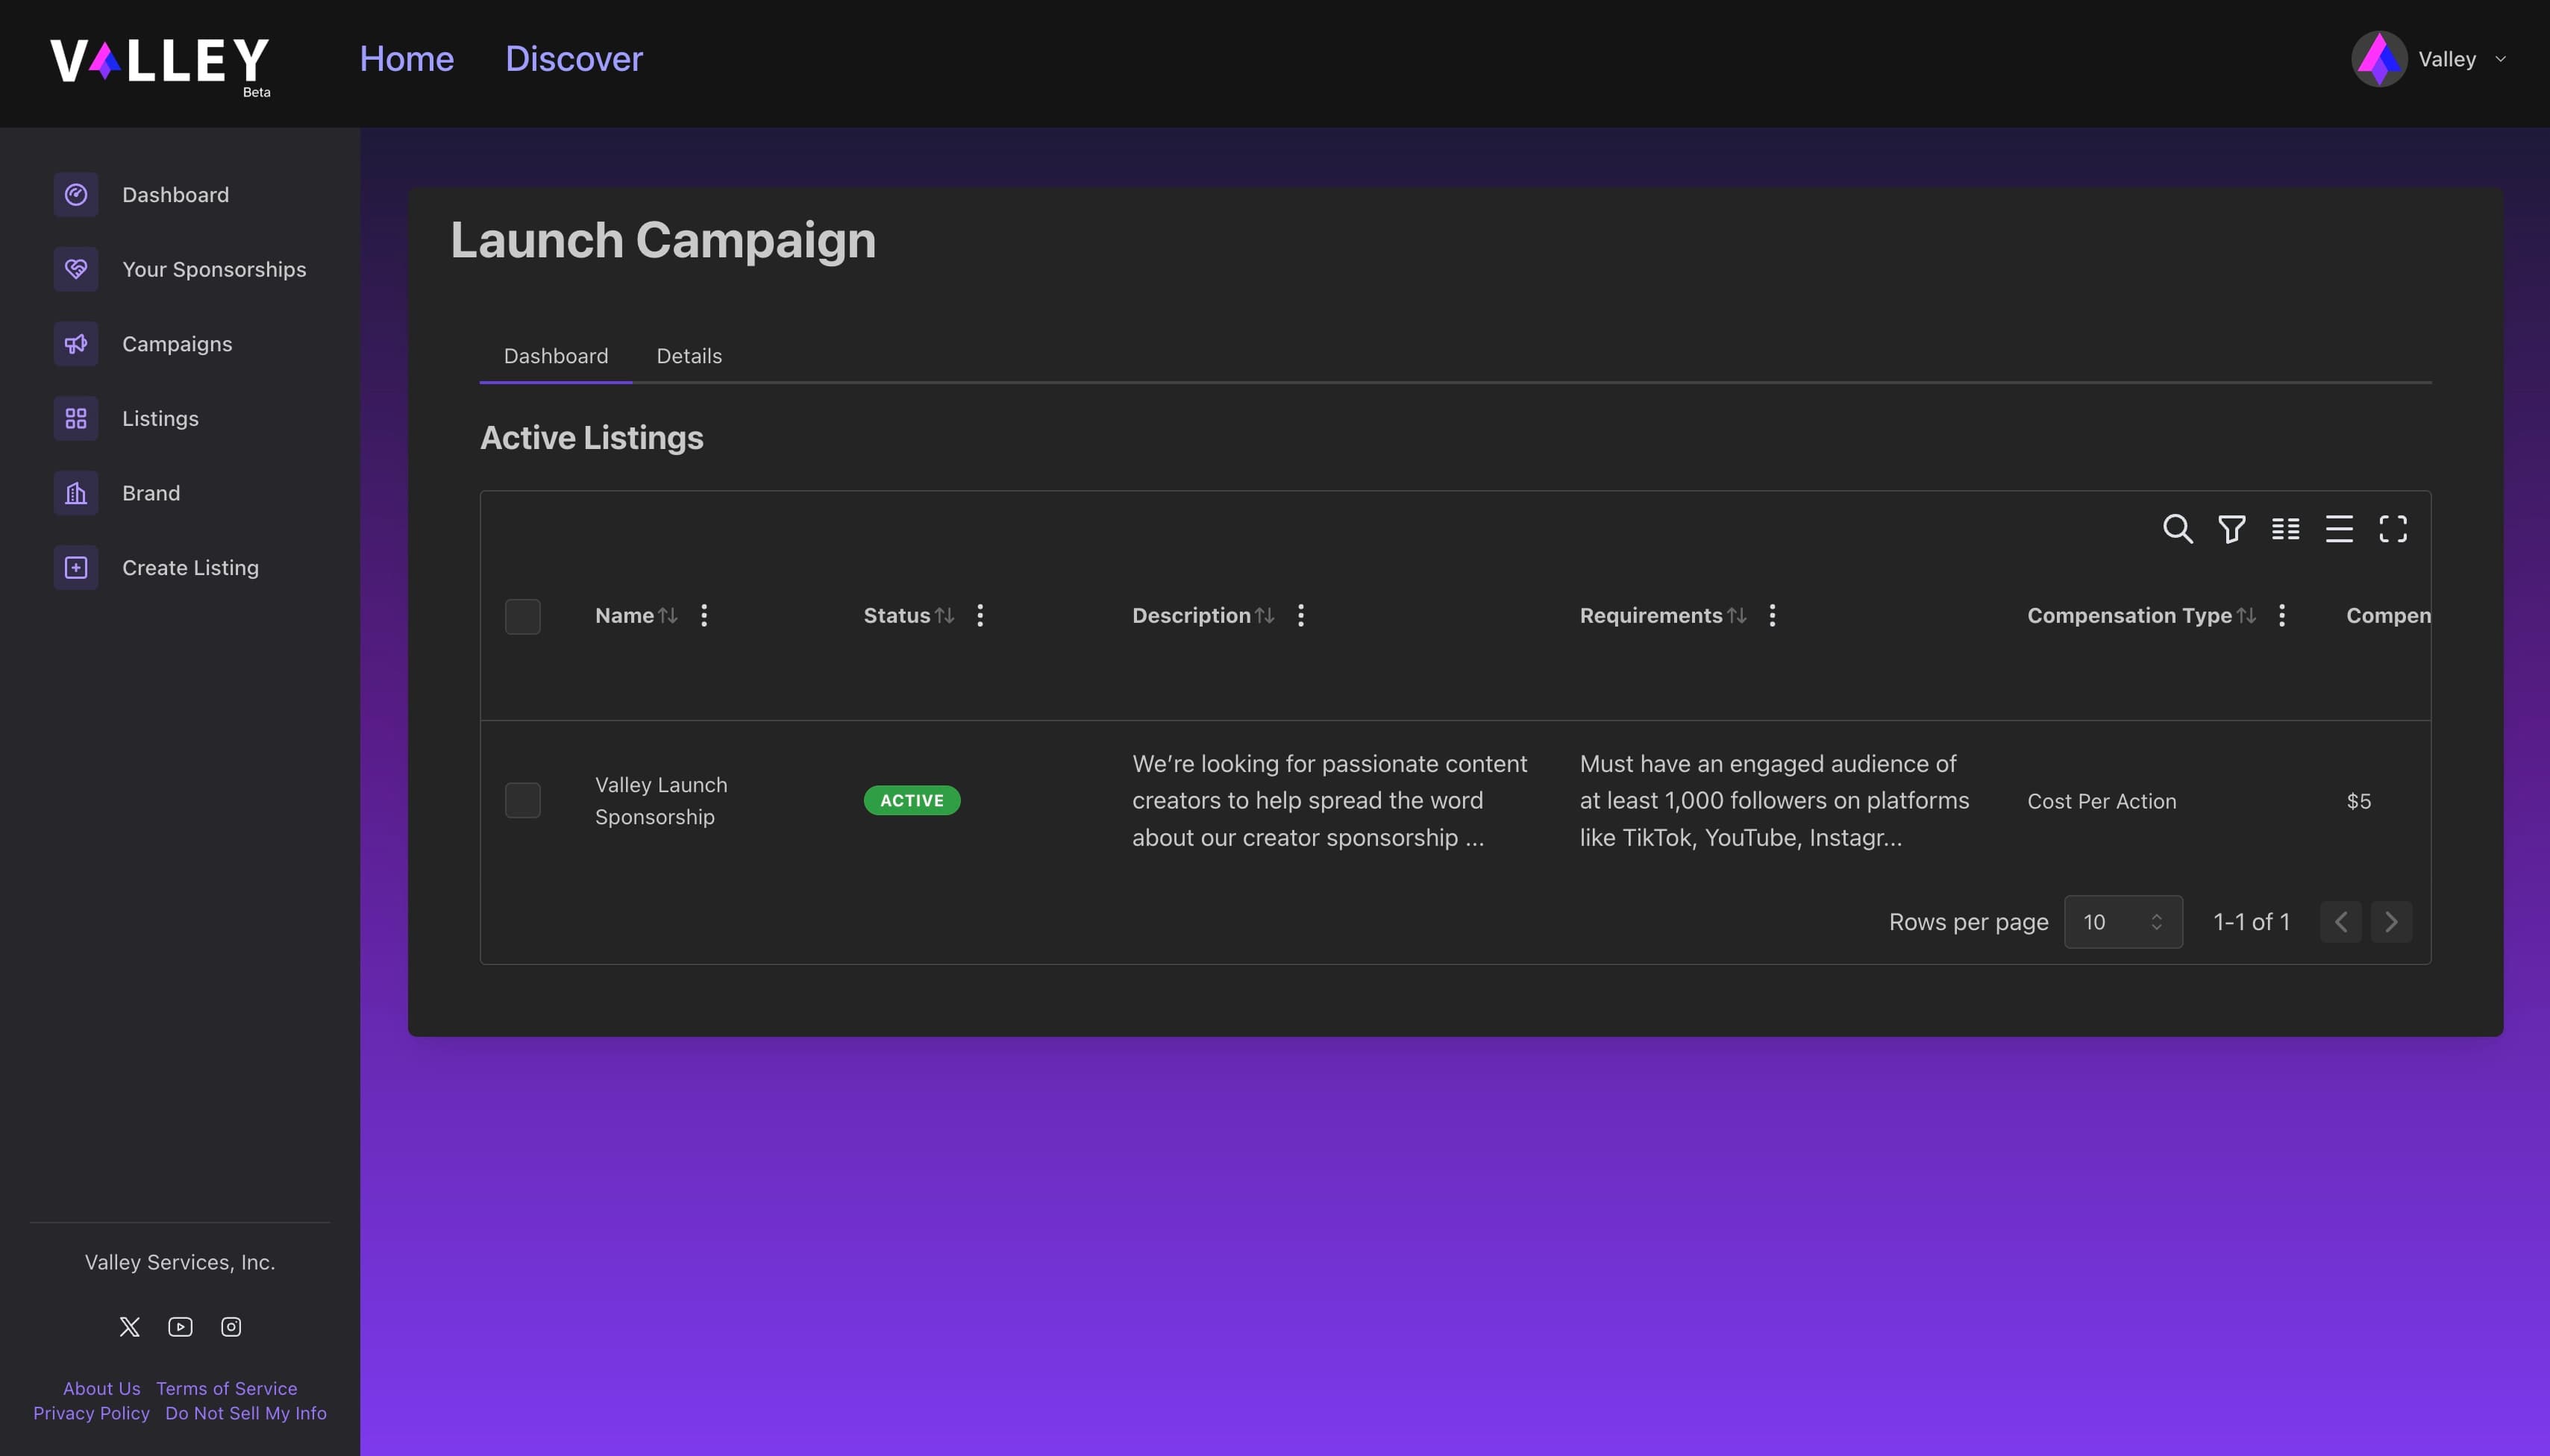The height and width of the screenshot is (1456, 2550).
Task: Open Description column actions menu
Action: click(x=1301, y=616)
